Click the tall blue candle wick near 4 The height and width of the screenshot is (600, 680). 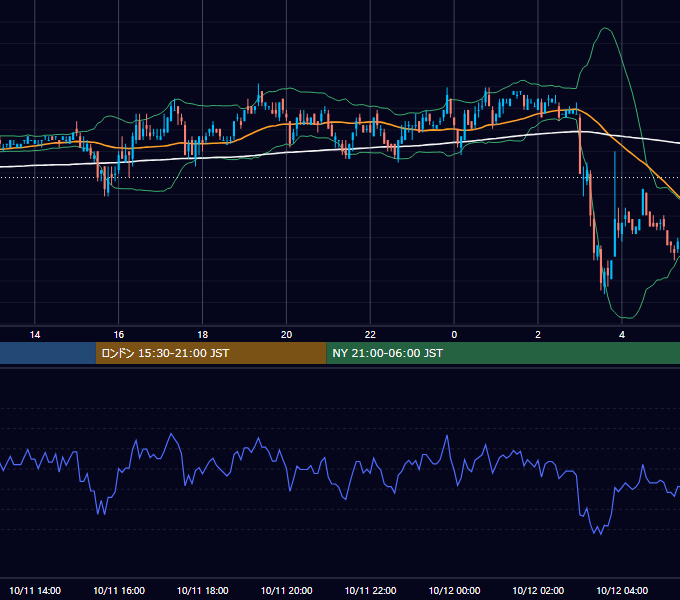(615, 186)
